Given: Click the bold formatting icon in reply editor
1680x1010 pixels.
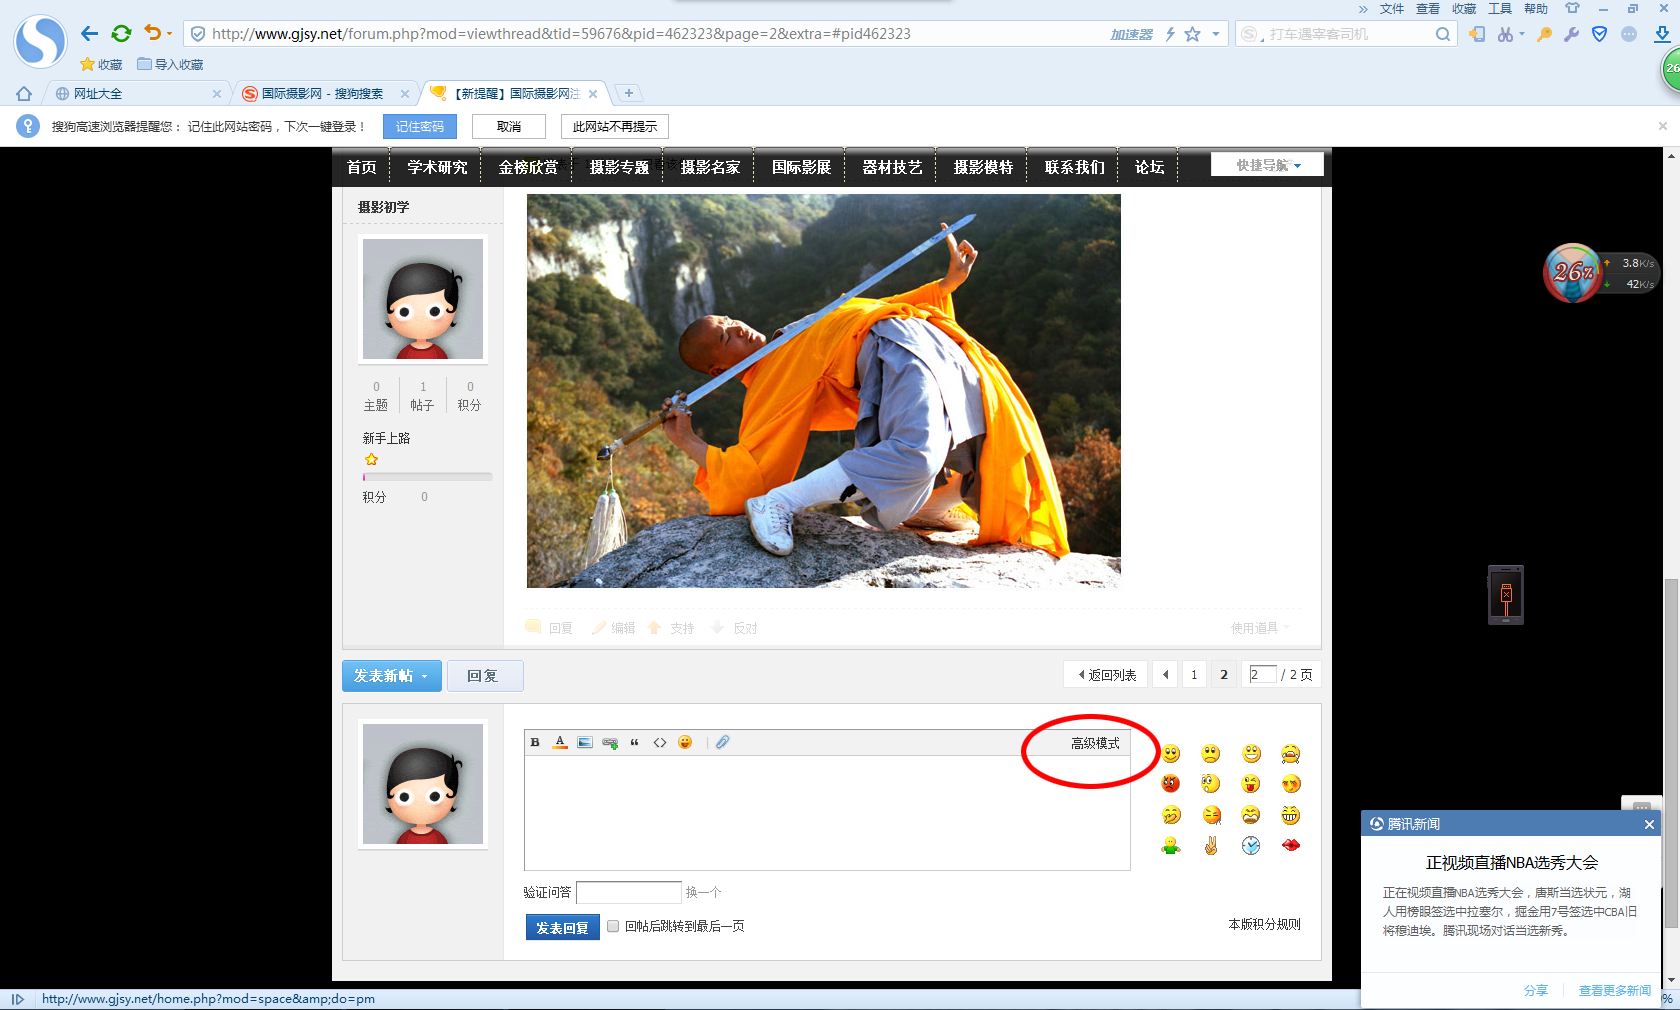Looking at the screenshot, I should click(x=535, y=742).
